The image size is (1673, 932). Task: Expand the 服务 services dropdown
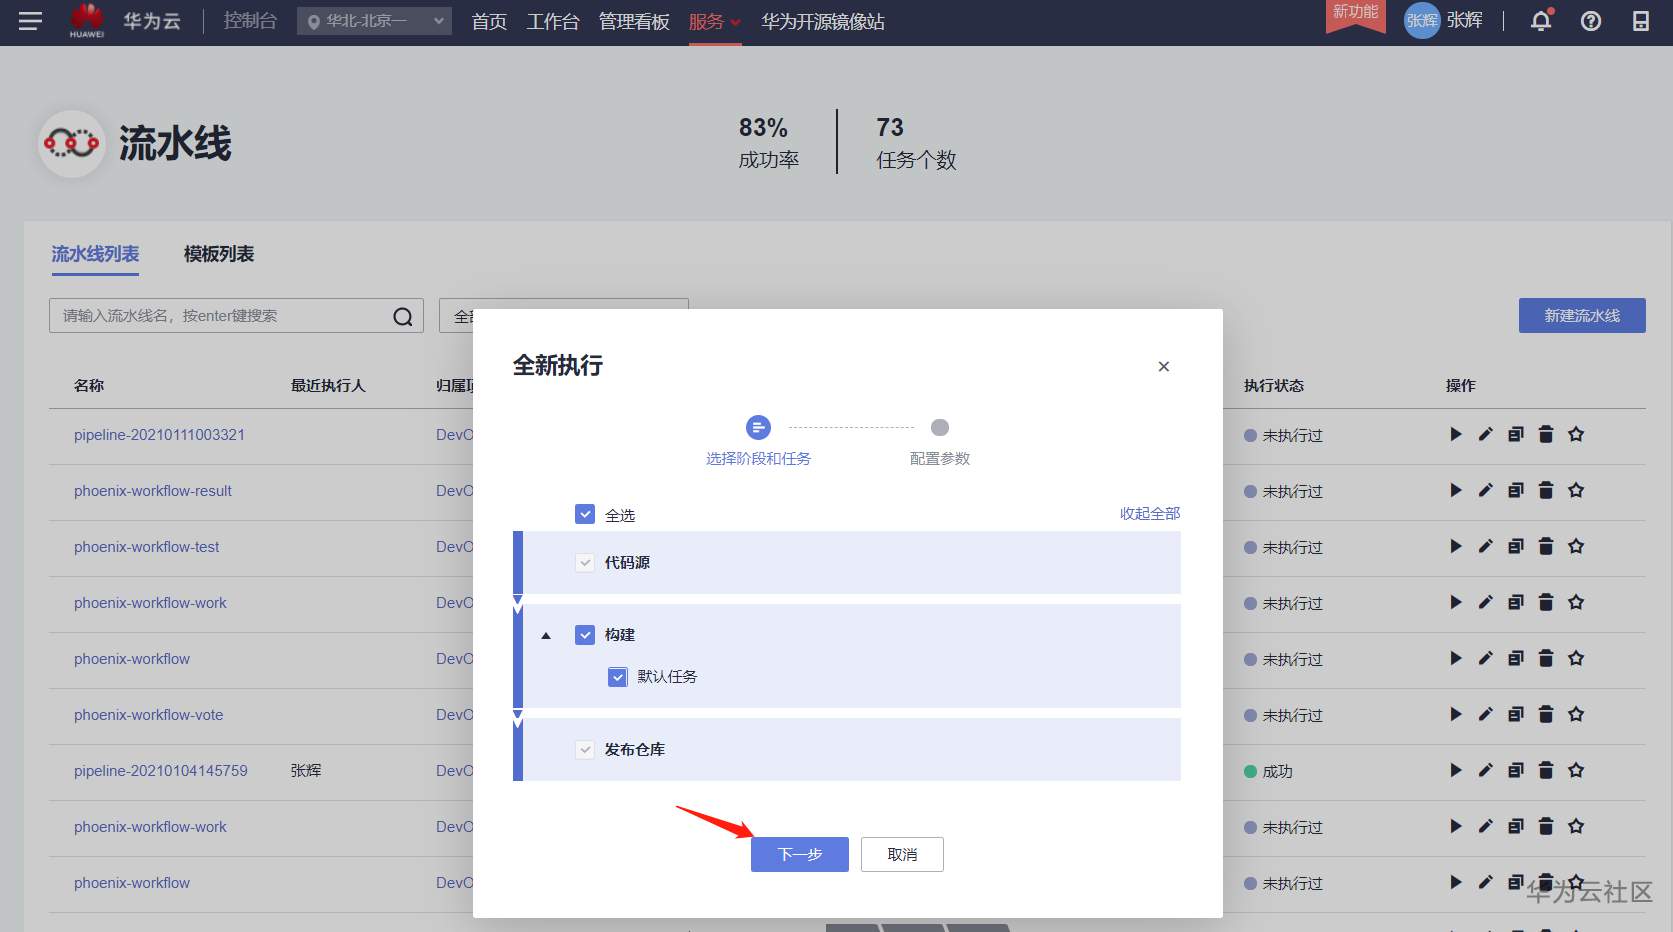coord(714,22)
